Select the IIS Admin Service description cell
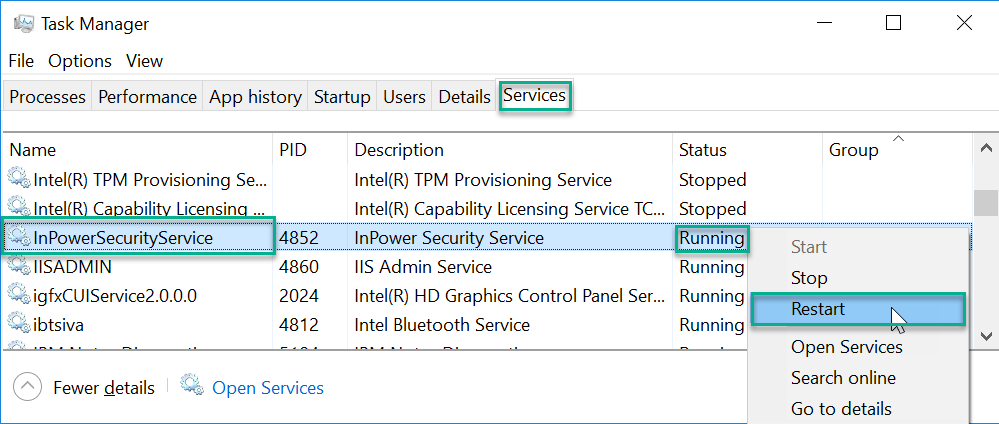999x424 pixels. (x=423, y=267)
